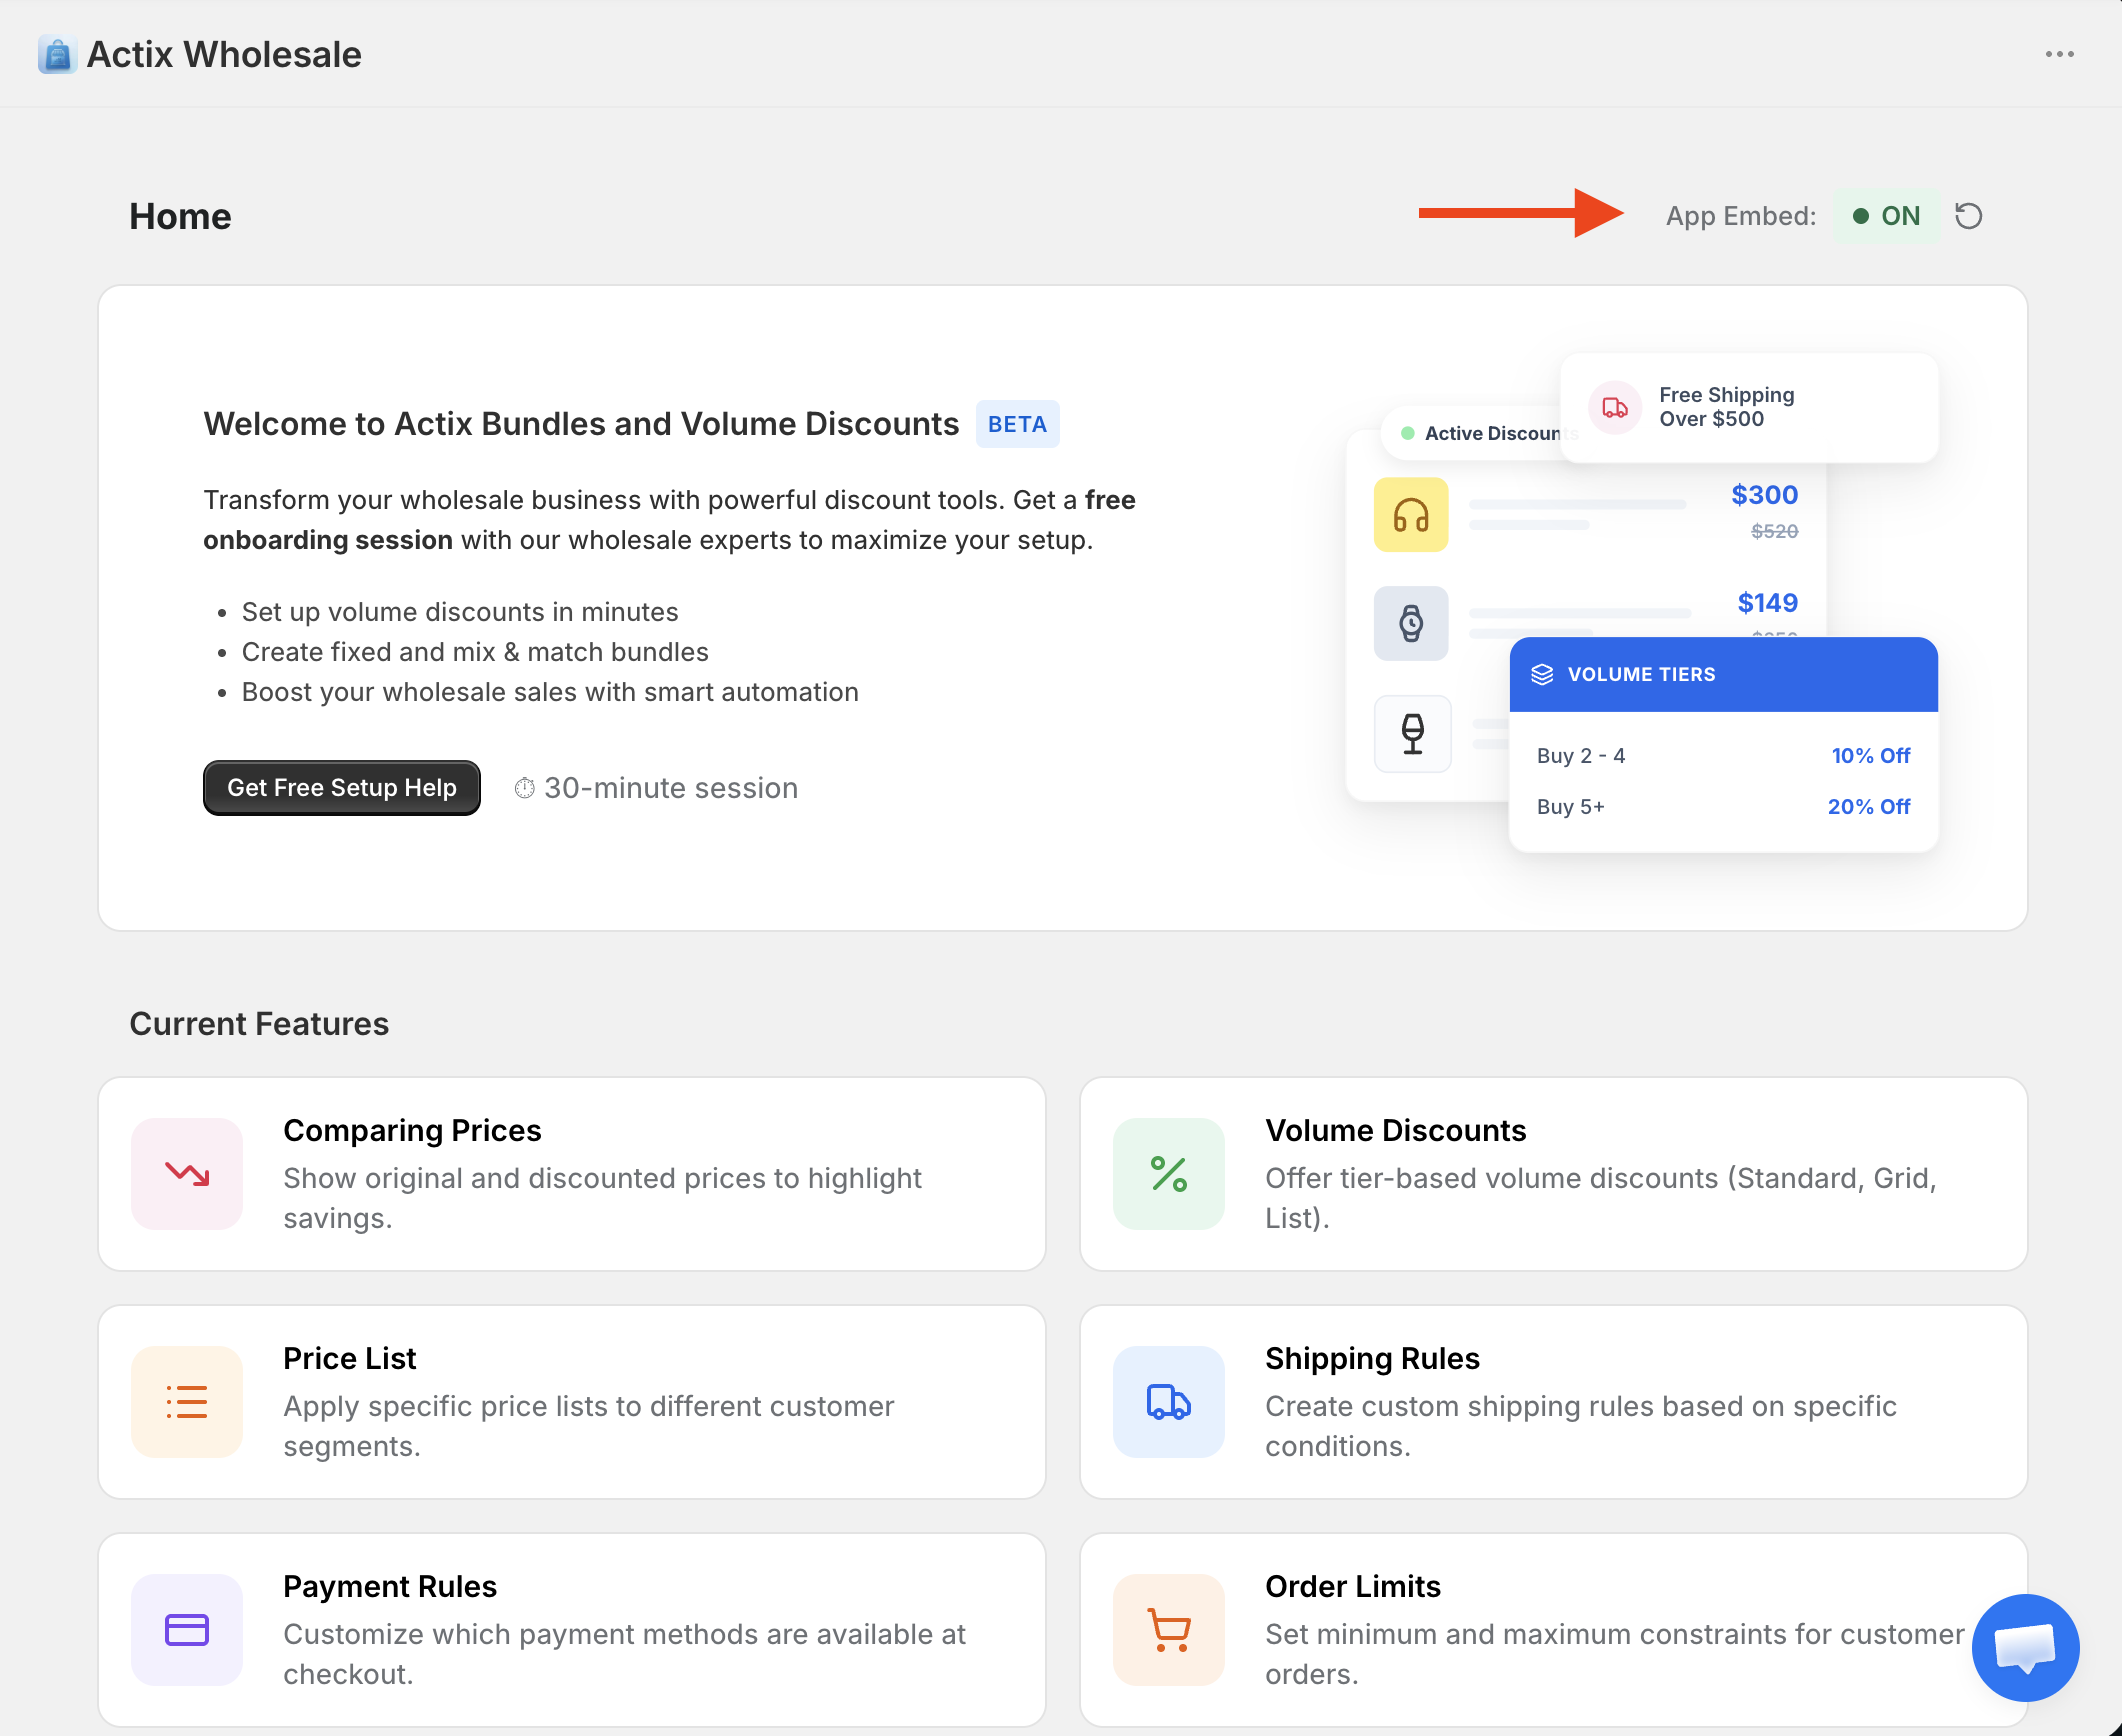Open the chat support bubble
The height and width of the screenshot is (1736, 2122).
(x=2025, y=1647)
